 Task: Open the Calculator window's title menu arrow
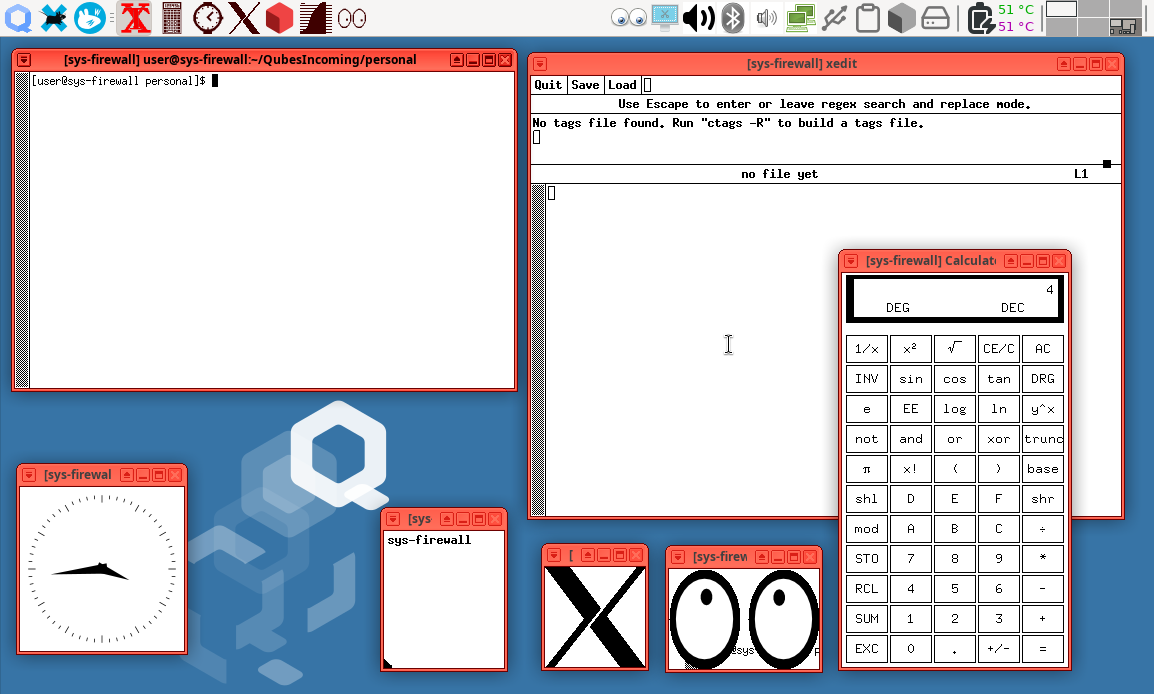click(x=851, y=261)
